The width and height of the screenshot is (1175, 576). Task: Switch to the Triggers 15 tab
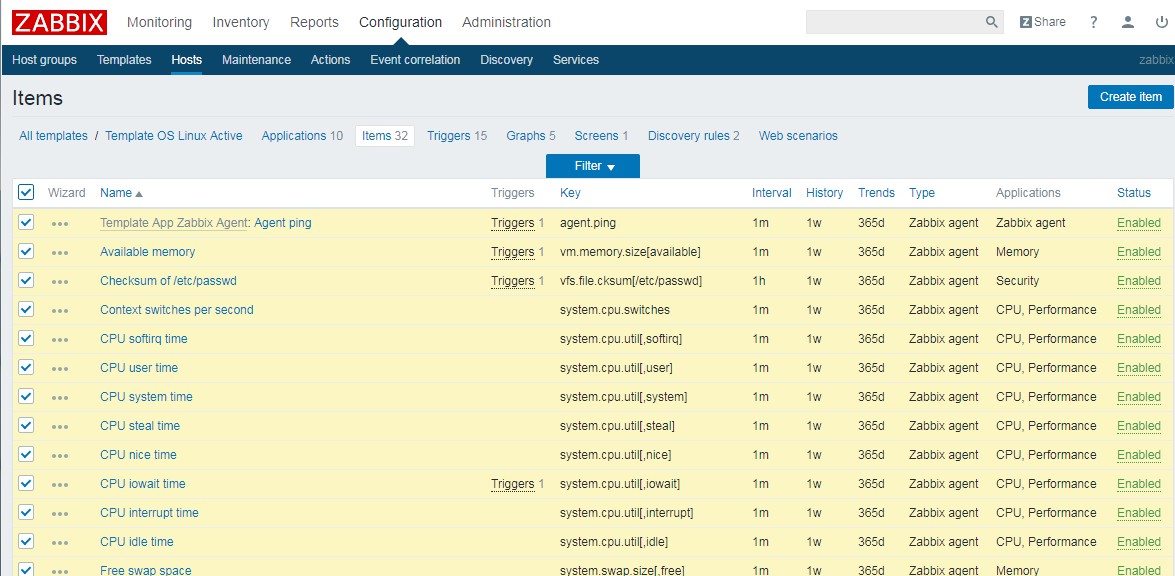456,136
